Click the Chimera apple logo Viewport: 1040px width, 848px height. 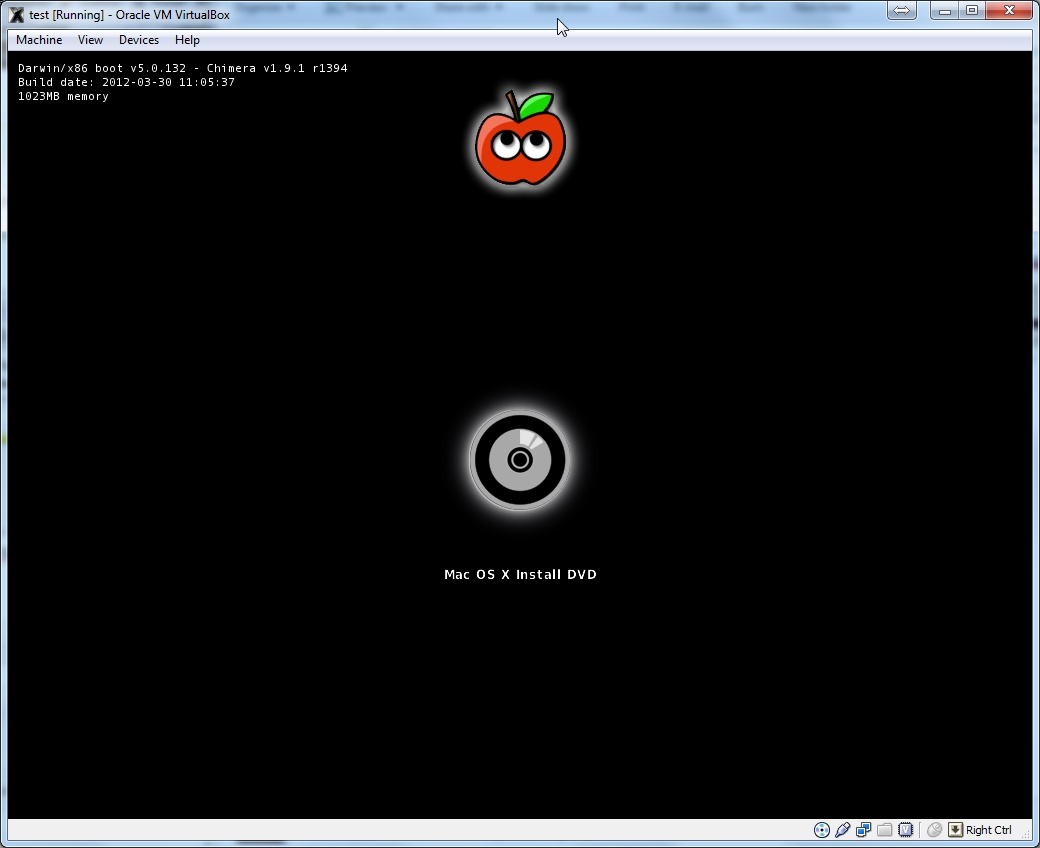[x=521, y=138]
